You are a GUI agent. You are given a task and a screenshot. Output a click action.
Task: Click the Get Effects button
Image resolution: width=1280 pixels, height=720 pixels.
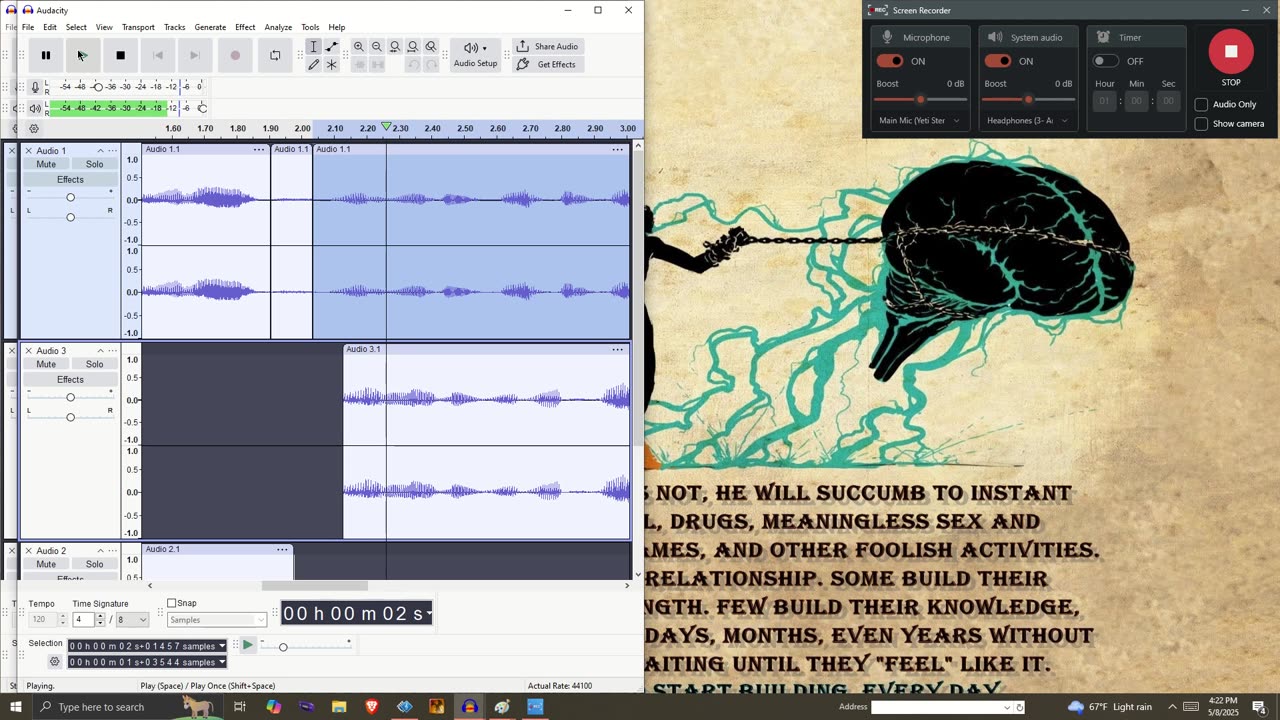pyautogui.click(x=546, y=65)
